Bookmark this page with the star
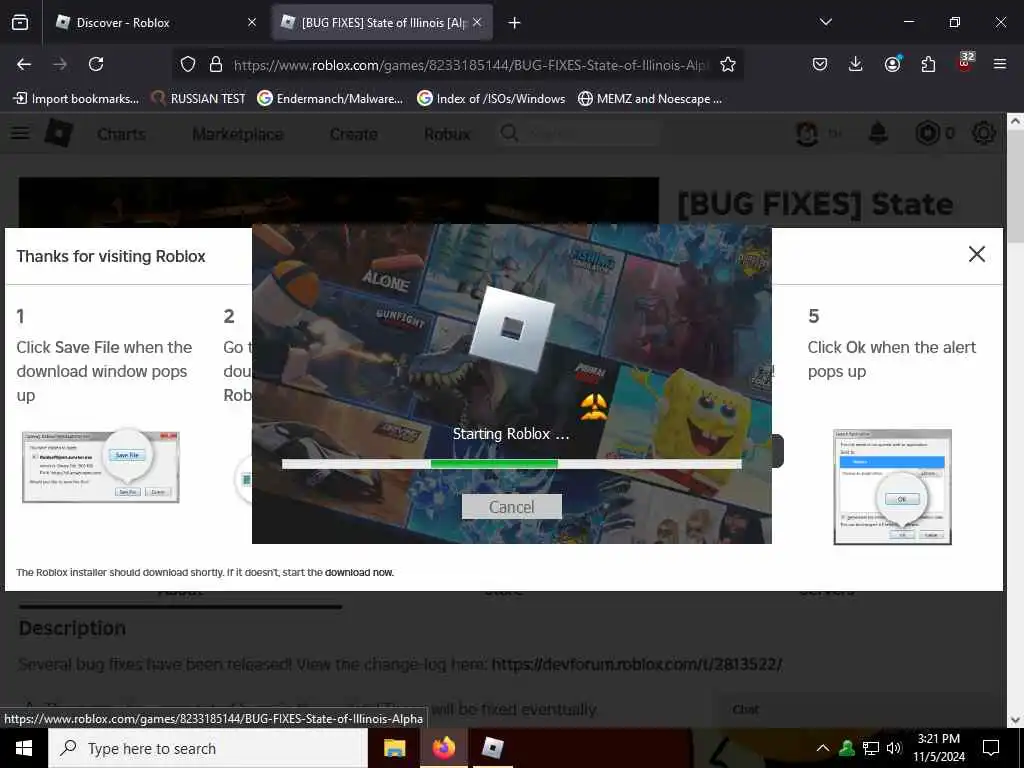This screenshot has width=1024, height=768. coord(728,64)
